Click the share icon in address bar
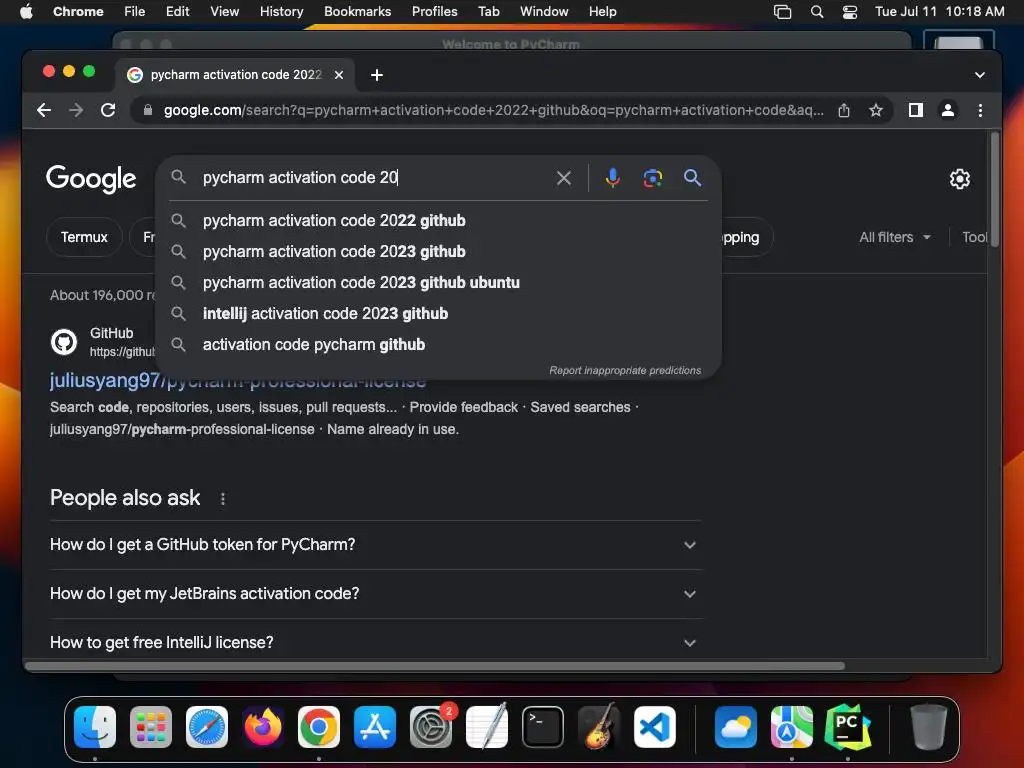1024x768 pixels. point(844,110)
